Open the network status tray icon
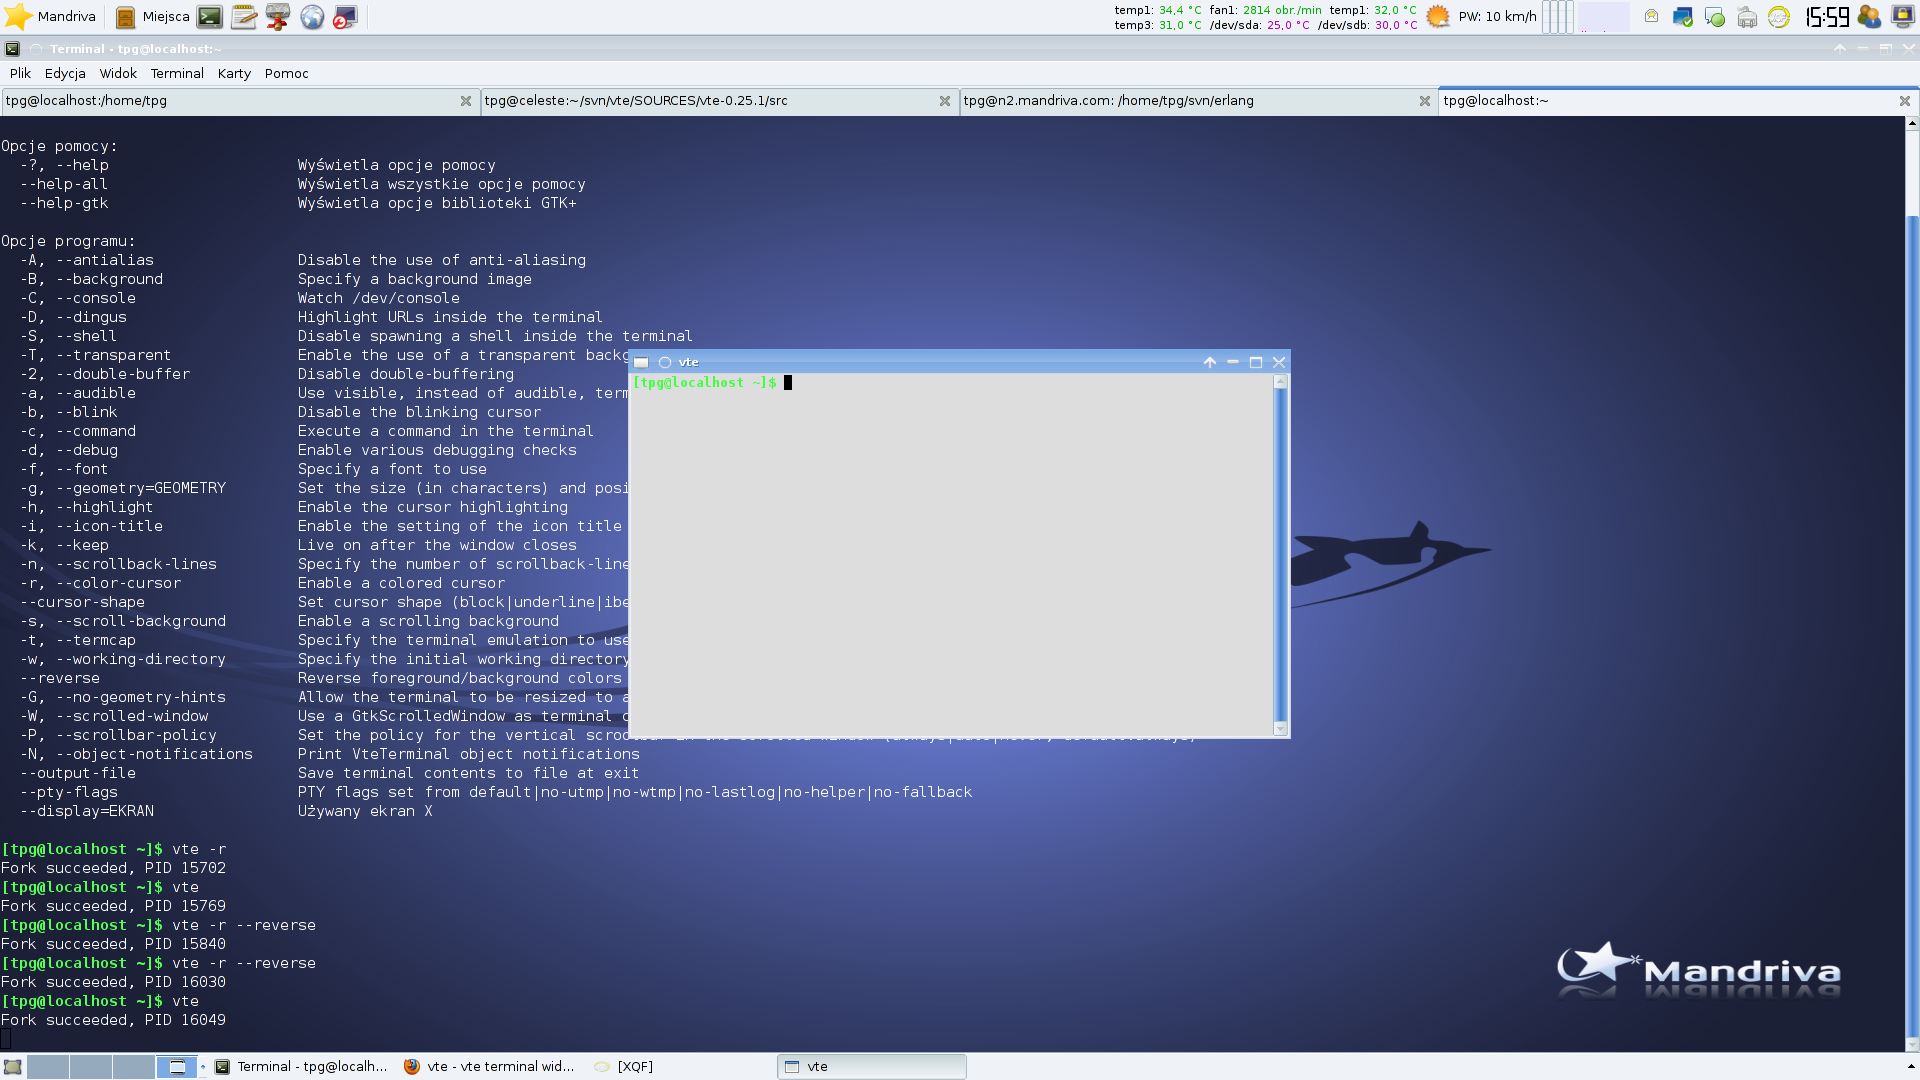The width and height of the screenshot is (1920, 1080). [x=1682, y=16]
